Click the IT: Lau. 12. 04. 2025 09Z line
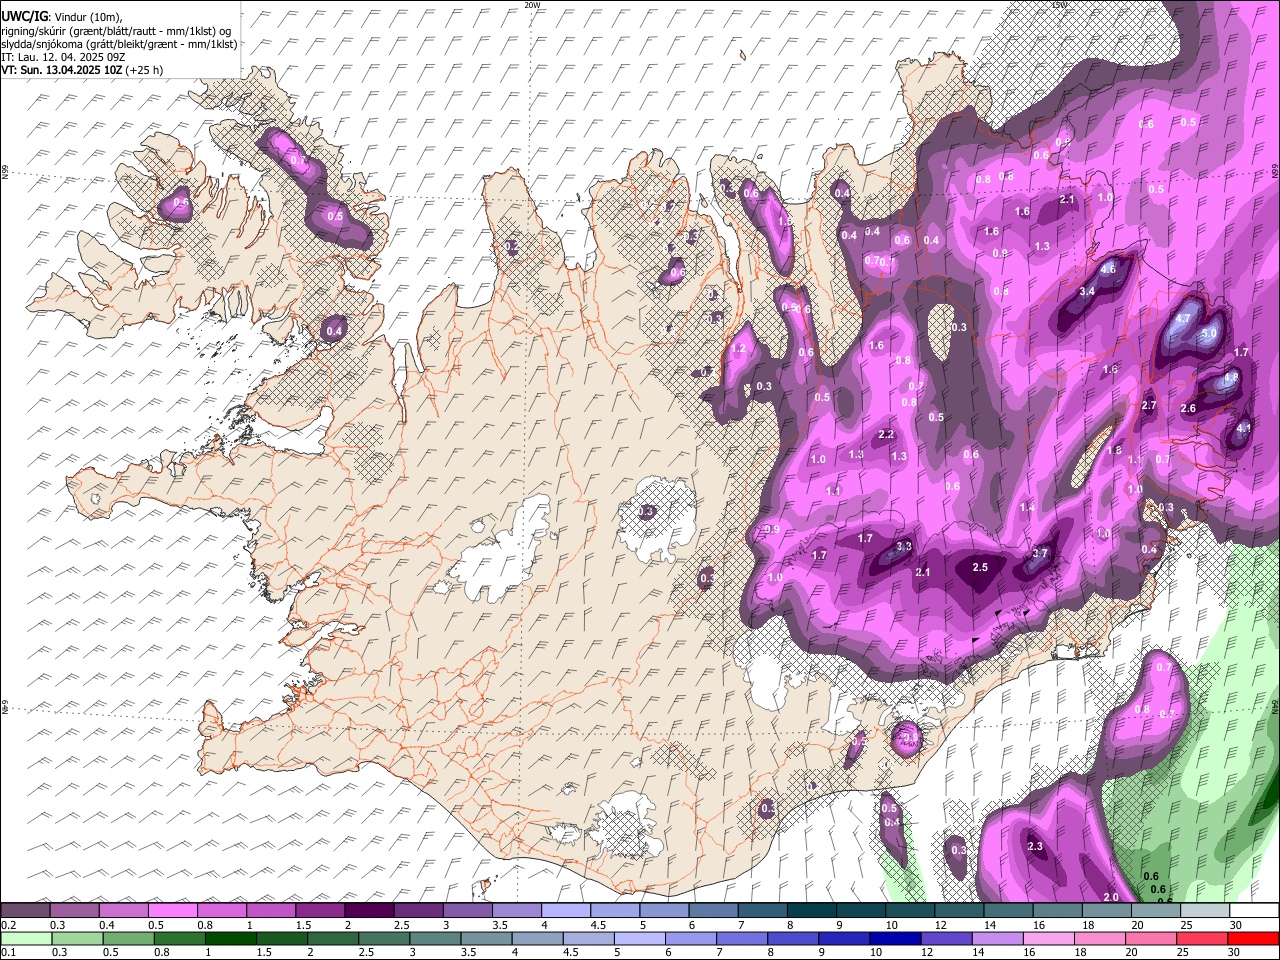The width and height of the screenshot is (1280, 960). [63, 57]
